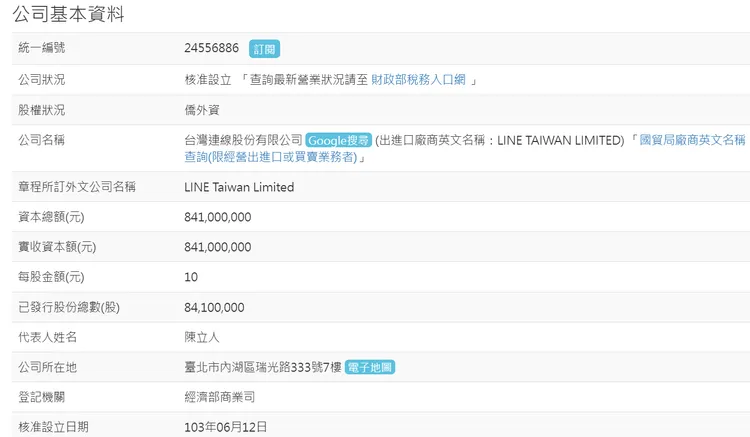Click the address 臺北市內湖區瑞光路333號7樓
The height and width of the screenshot is (437, 750).
[x=263, y=367]
